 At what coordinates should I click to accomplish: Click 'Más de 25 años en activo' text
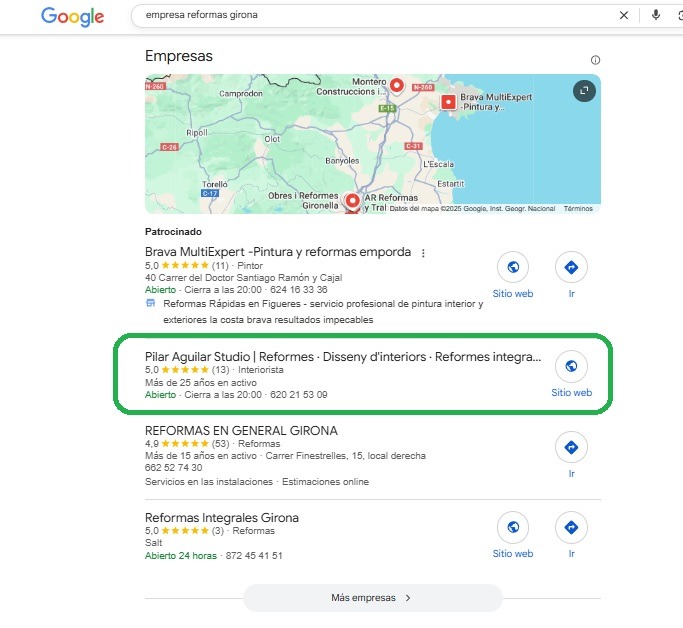(x=201, y=383)
